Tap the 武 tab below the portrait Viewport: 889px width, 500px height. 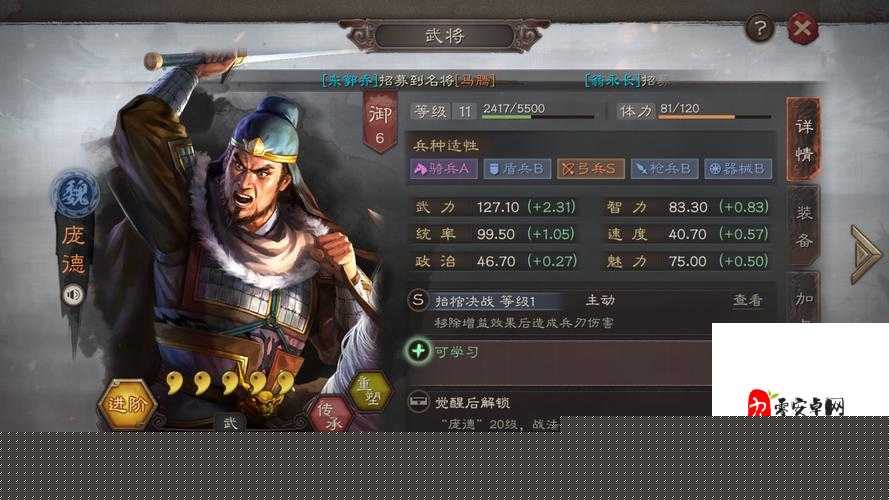pos(230,422)
